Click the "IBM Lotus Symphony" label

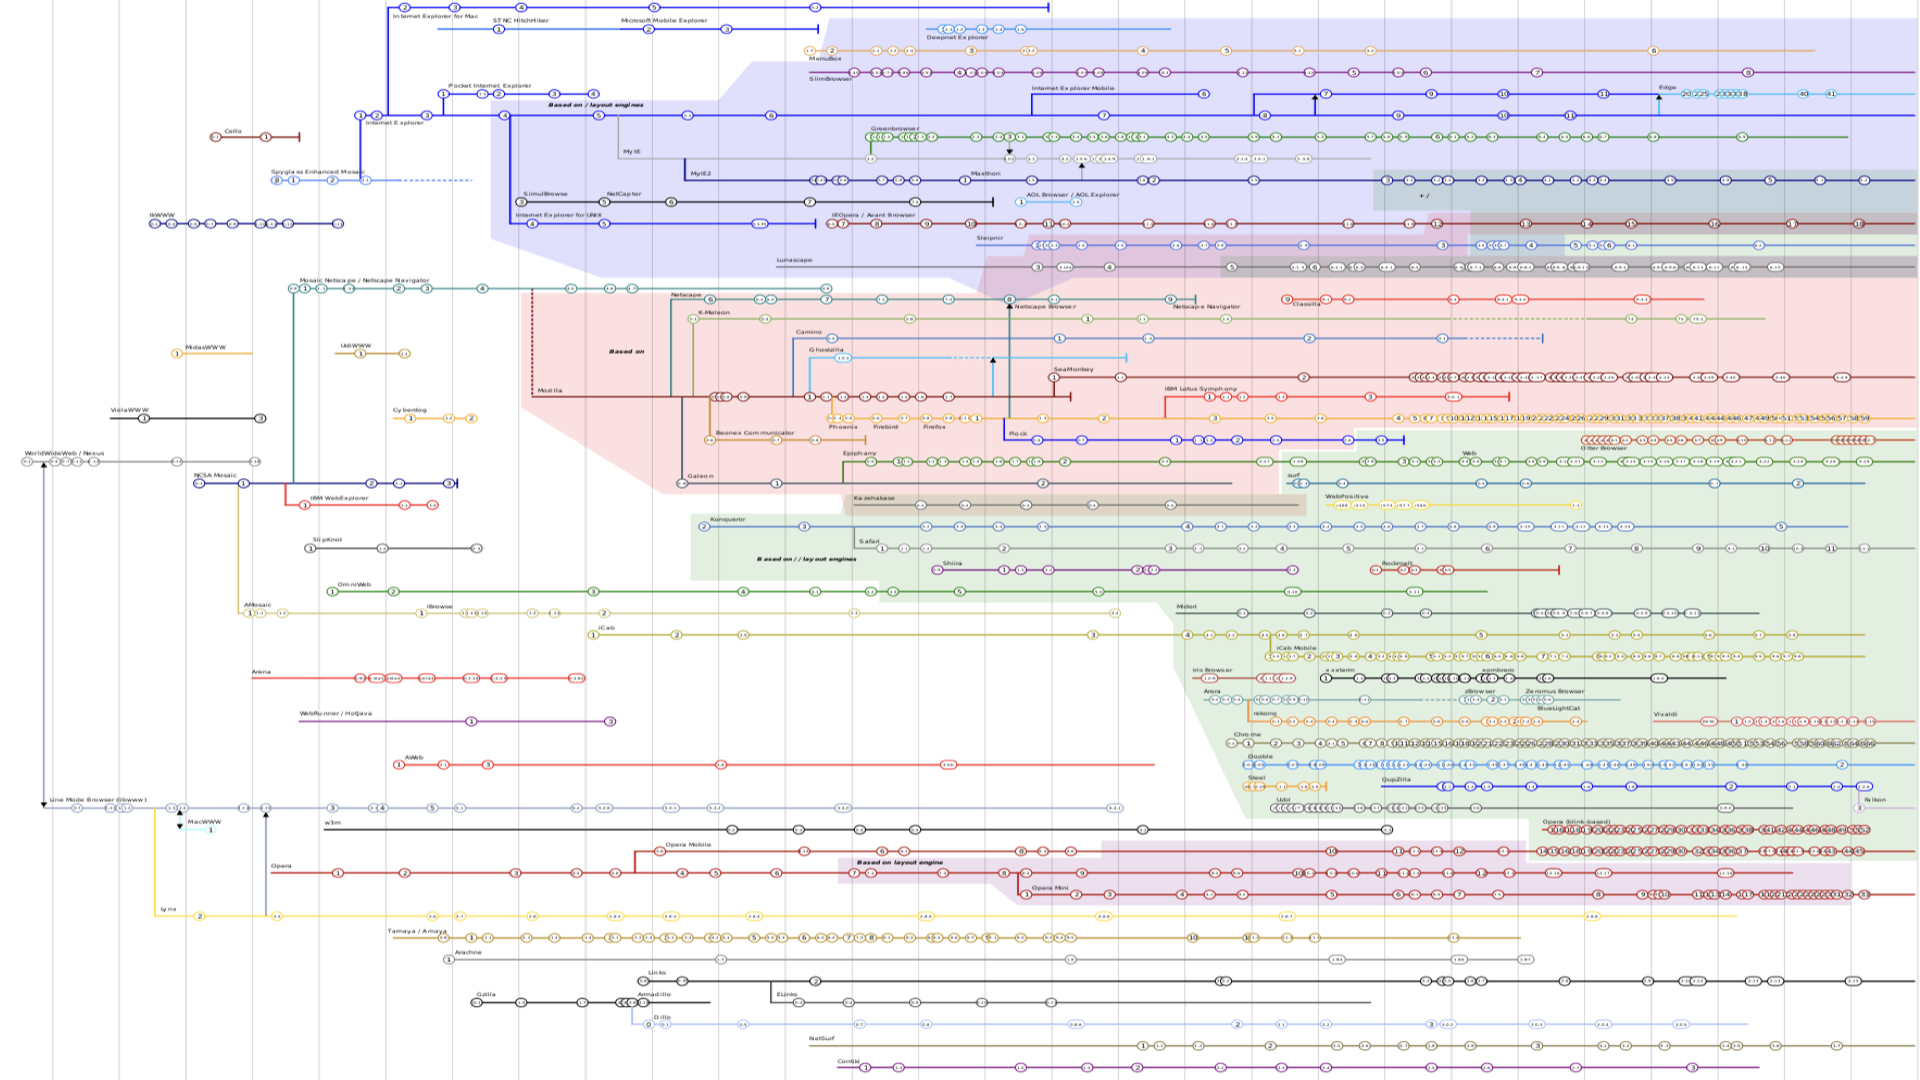[1200, 389]
